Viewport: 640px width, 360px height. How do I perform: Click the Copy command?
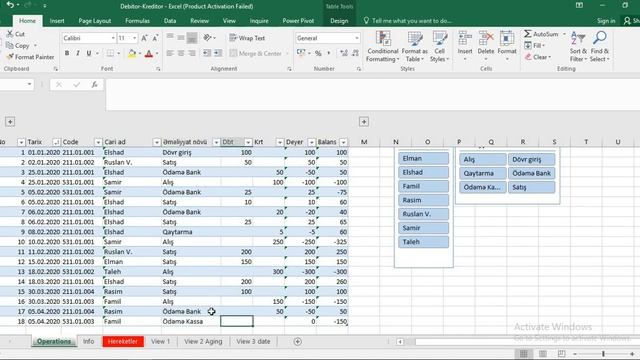[x=18, y=46]
